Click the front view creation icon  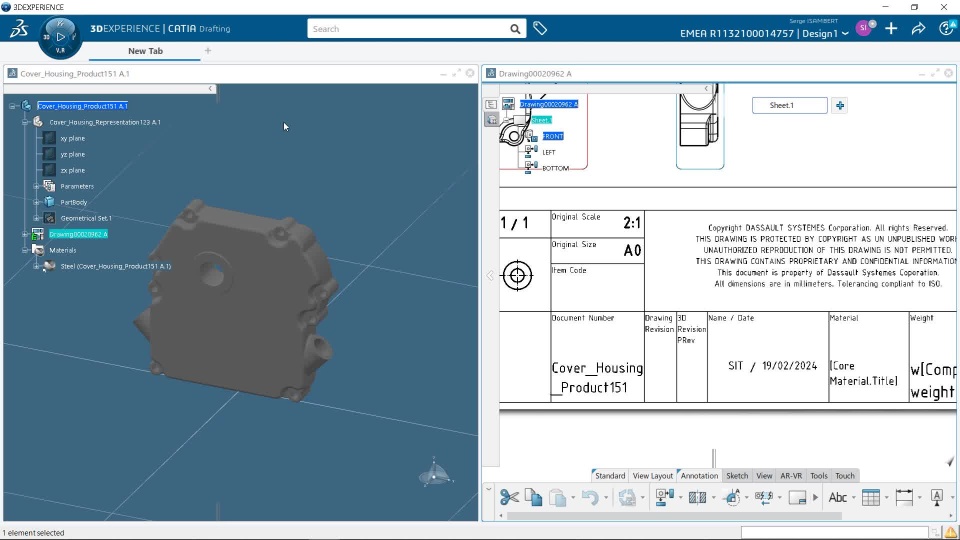(664, 497)
